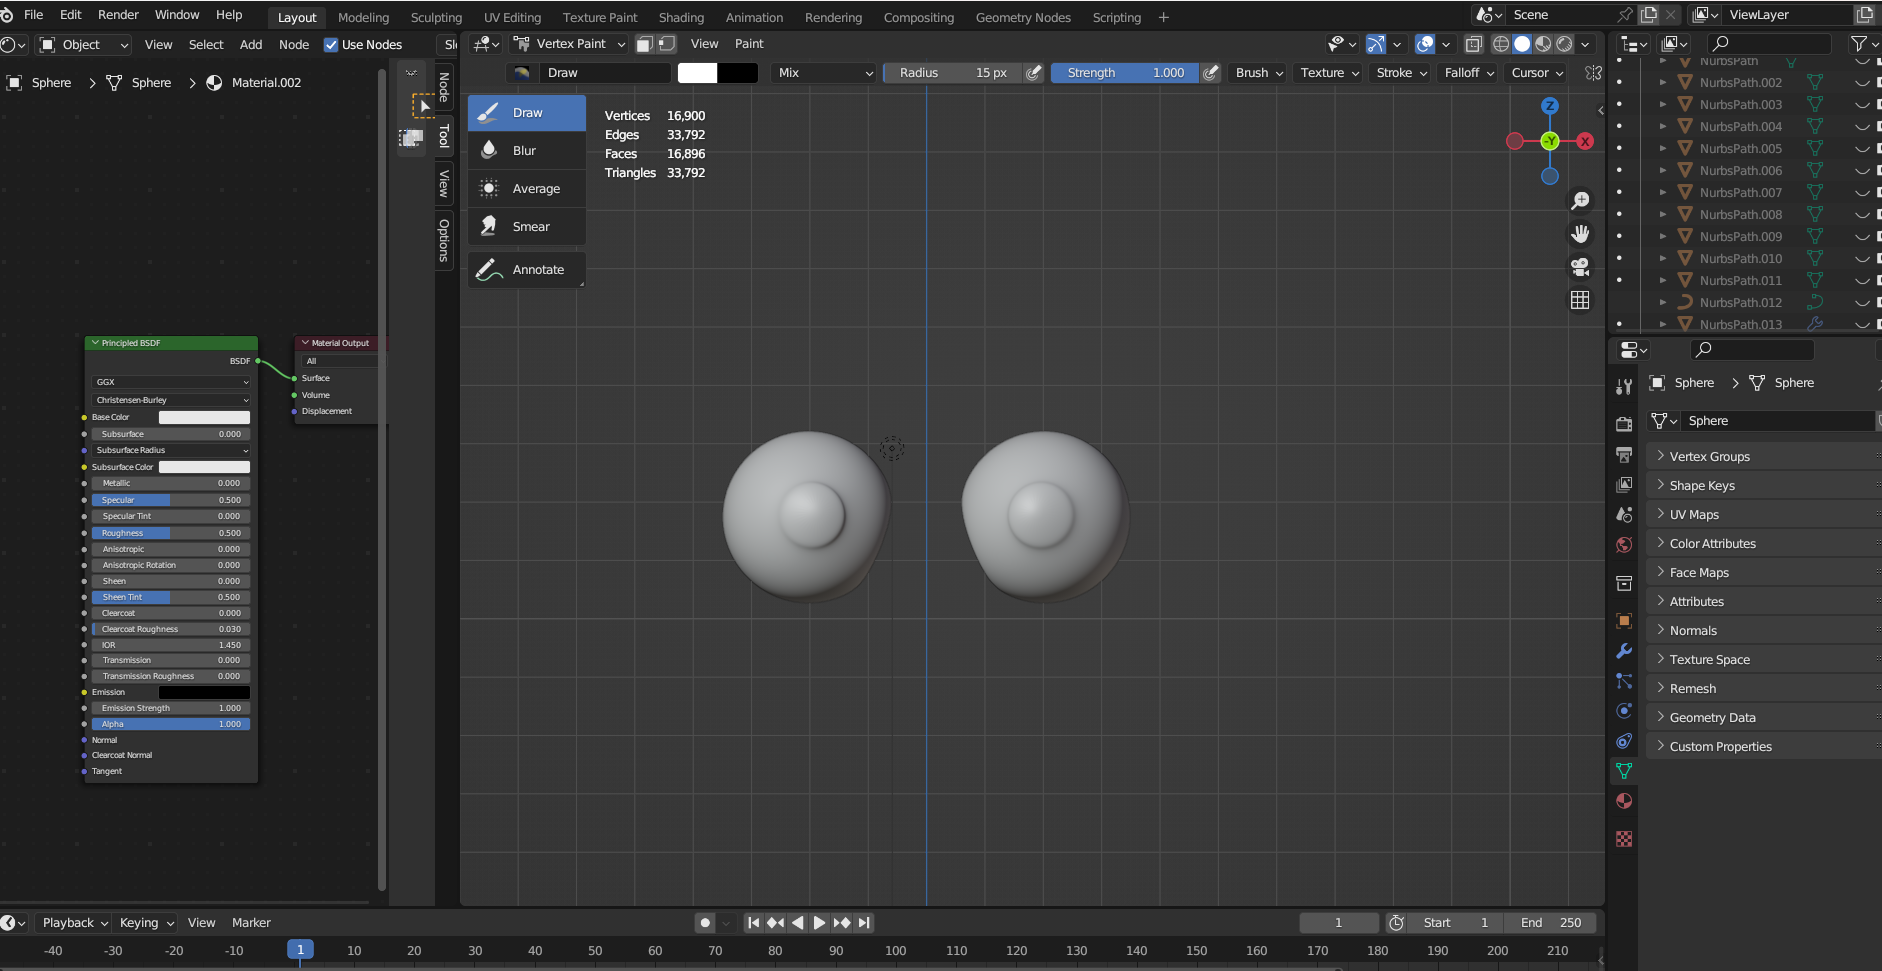Enable rendered viewport shading
Viewport: 1882px width, 971px height.
1564,44
